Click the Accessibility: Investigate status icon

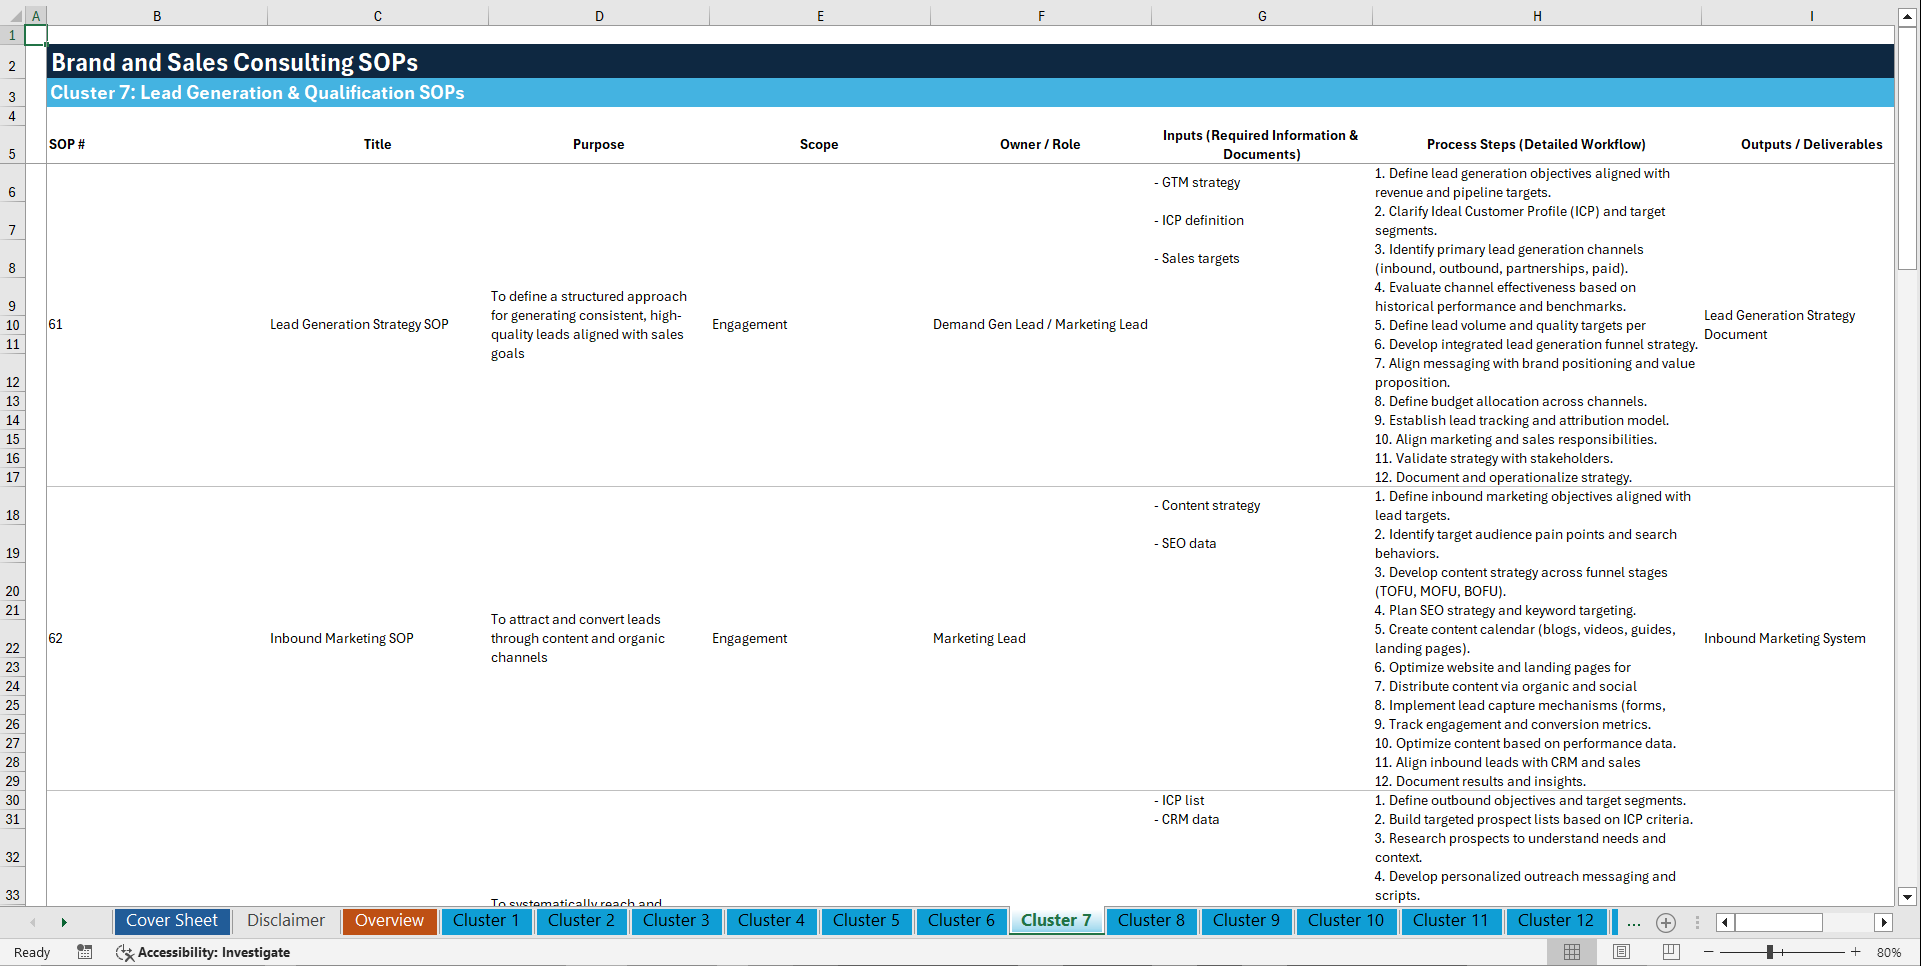coord(203,952)
